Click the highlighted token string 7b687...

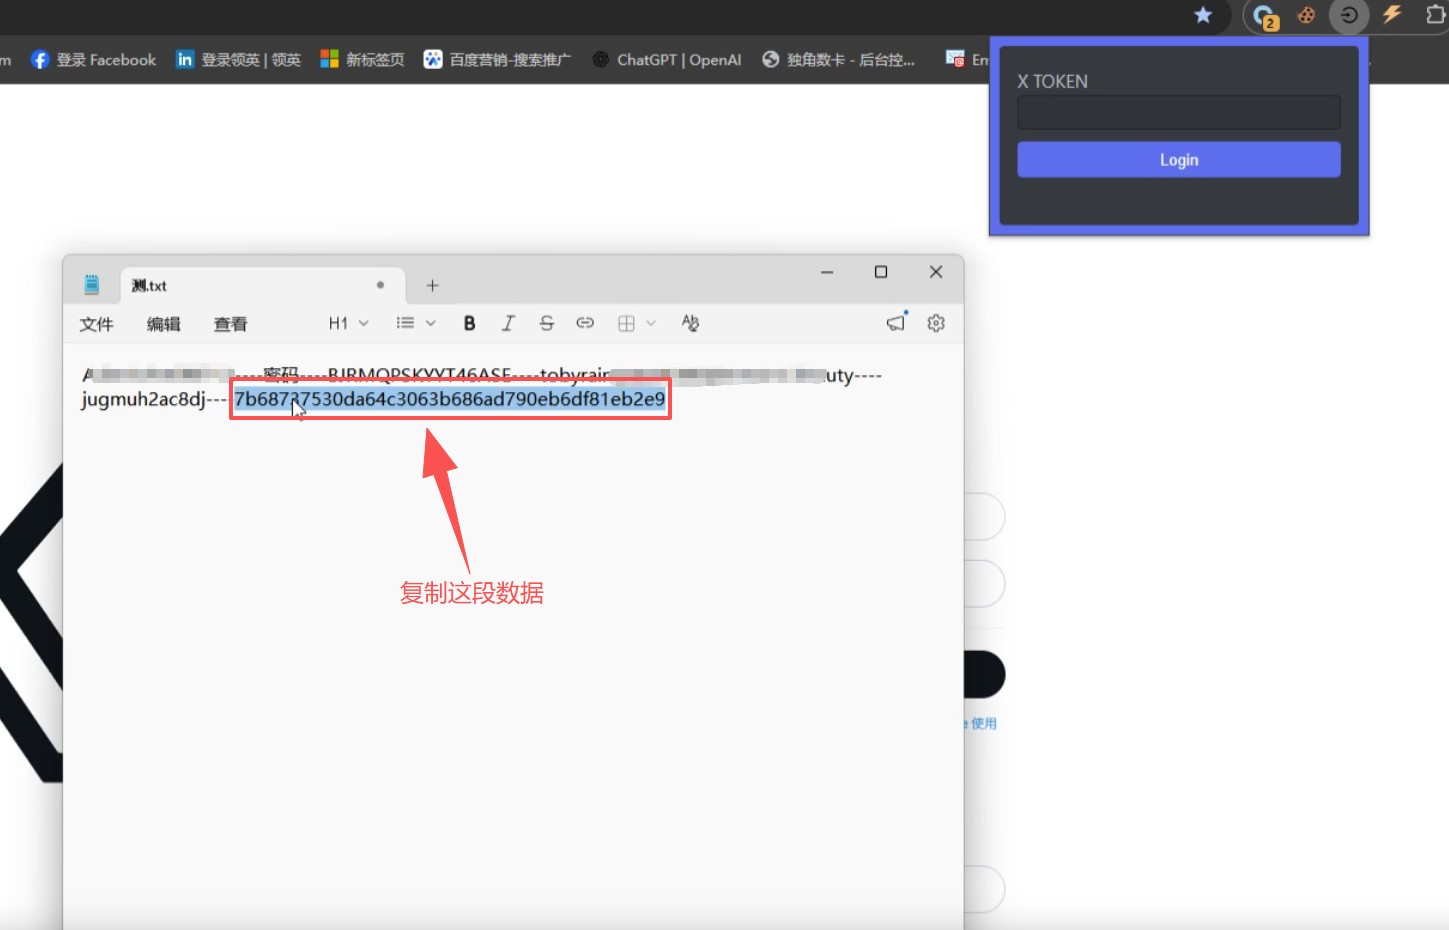tap(449, 399)
